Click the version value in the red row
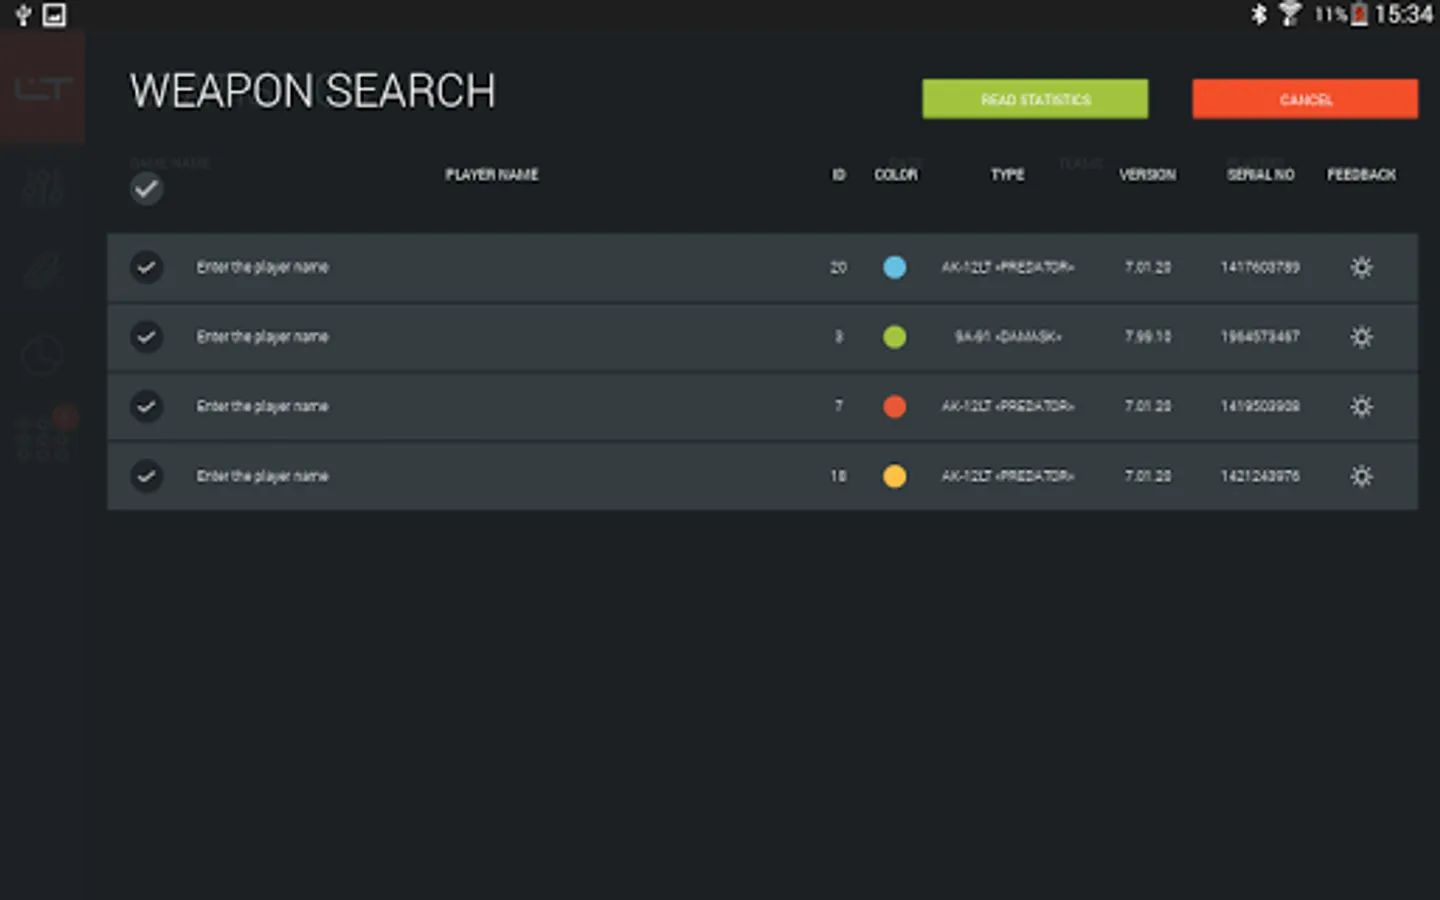Image resolution: width=1440 pixels, height=900 pixels. (1148, 406)
